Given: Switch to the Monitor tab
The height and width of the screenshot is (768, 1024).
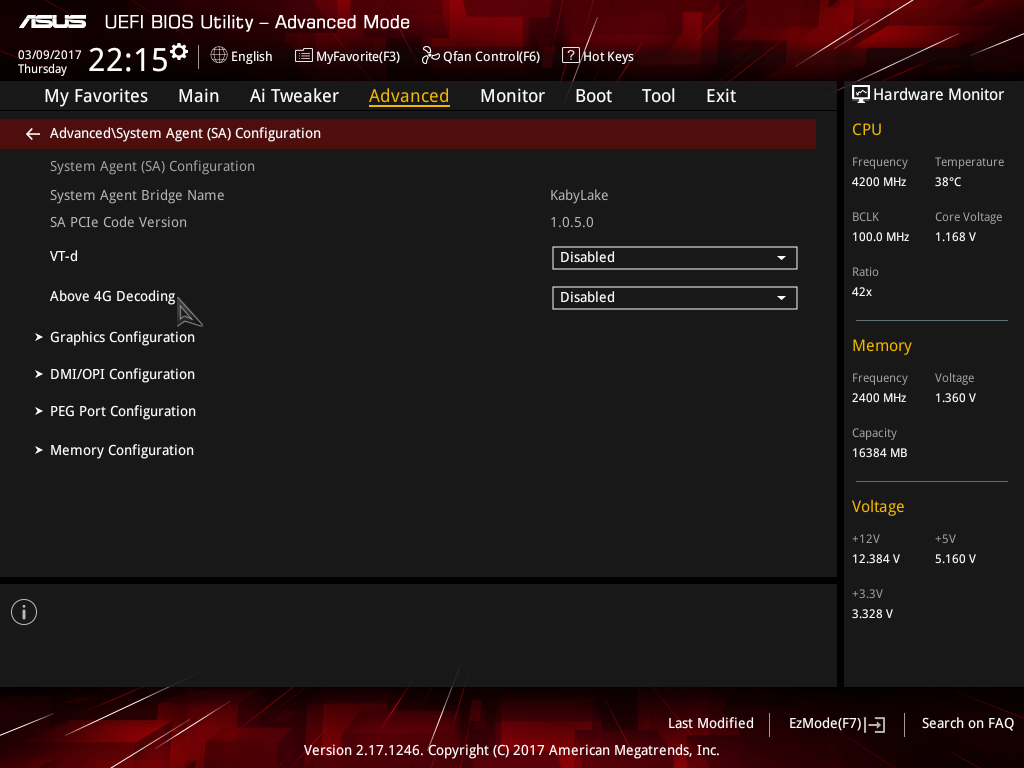Looking at the screenshot, I should click(512, 96).
